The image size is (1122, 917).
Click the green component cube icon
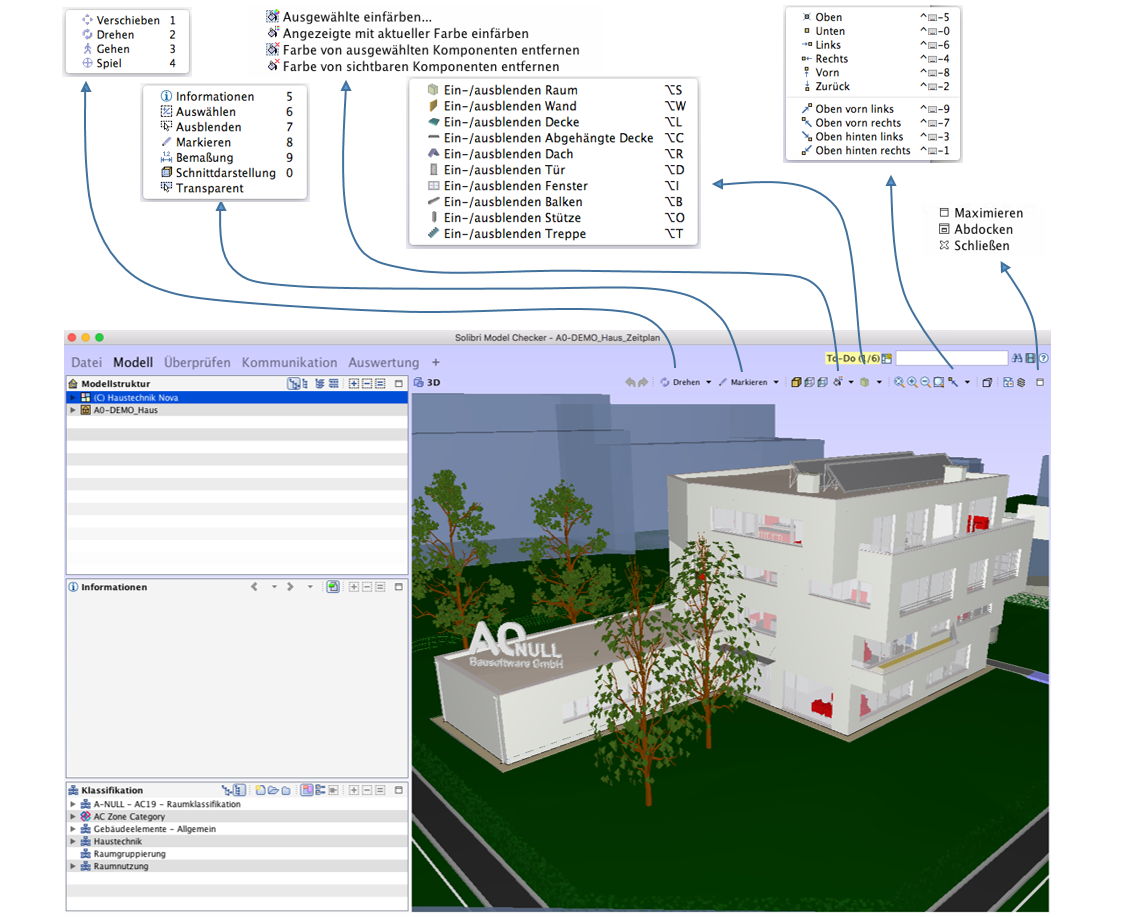point(864,383)
